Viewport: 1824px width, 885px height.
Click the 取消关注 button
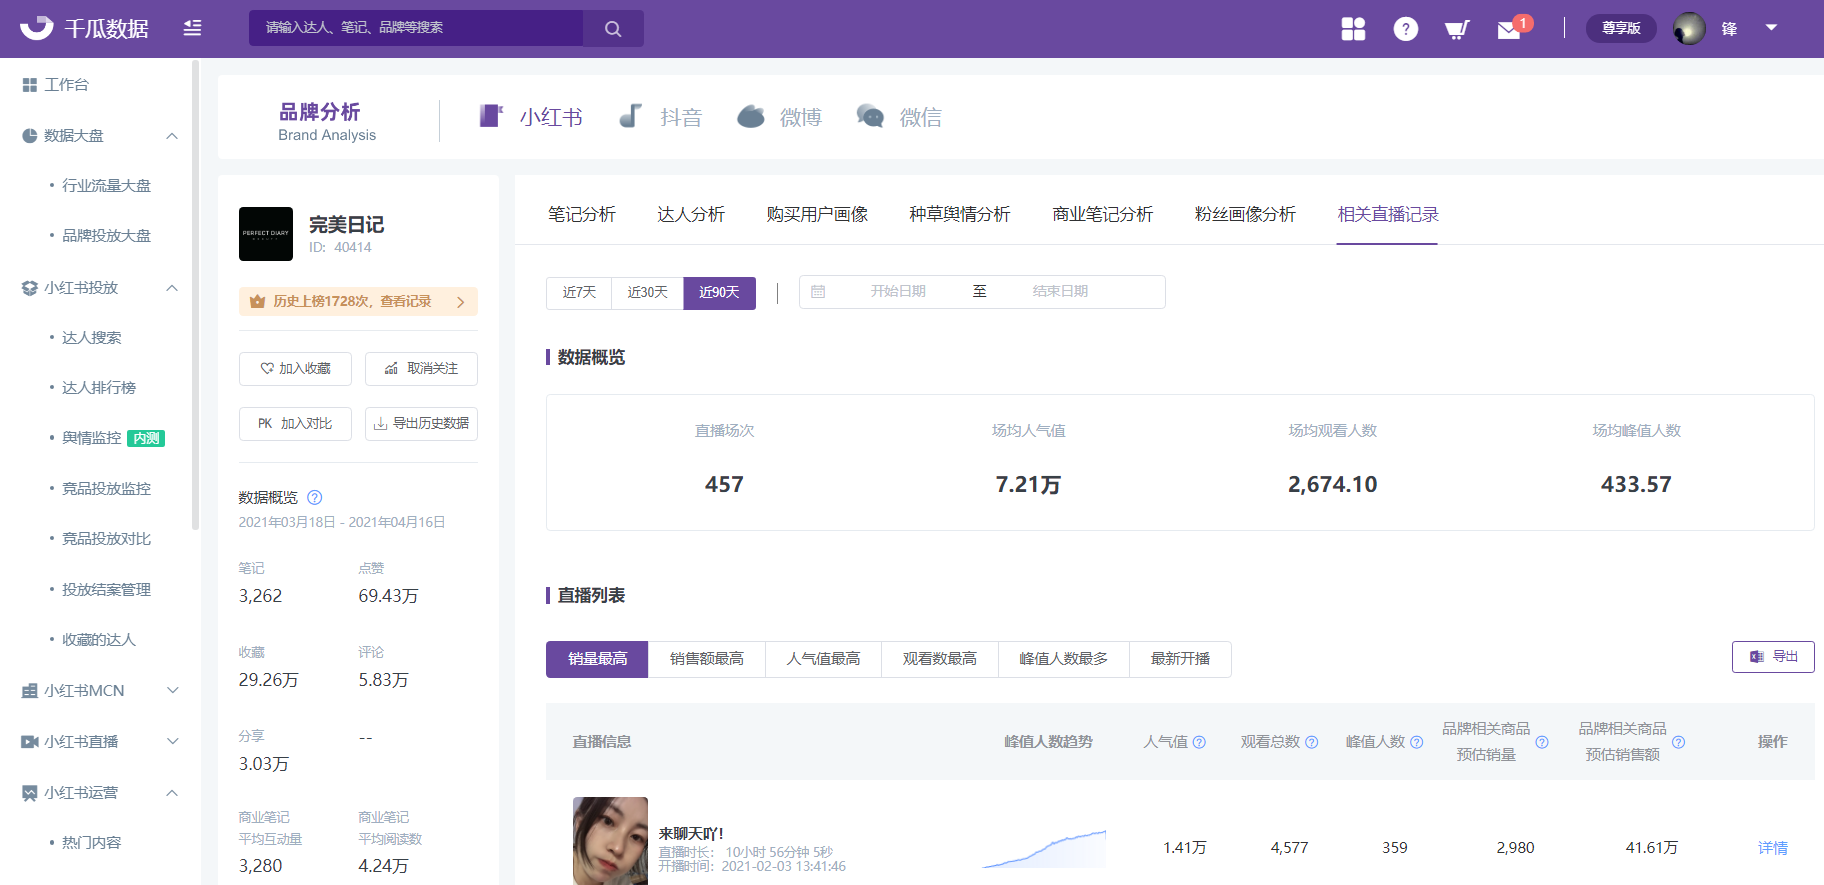pos(421,368)
